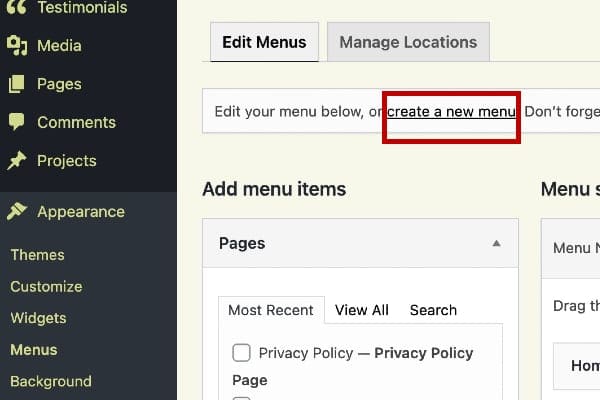Click the create a new menu link
The height and width of the screenshot is (400, 600).
[451, 111]
